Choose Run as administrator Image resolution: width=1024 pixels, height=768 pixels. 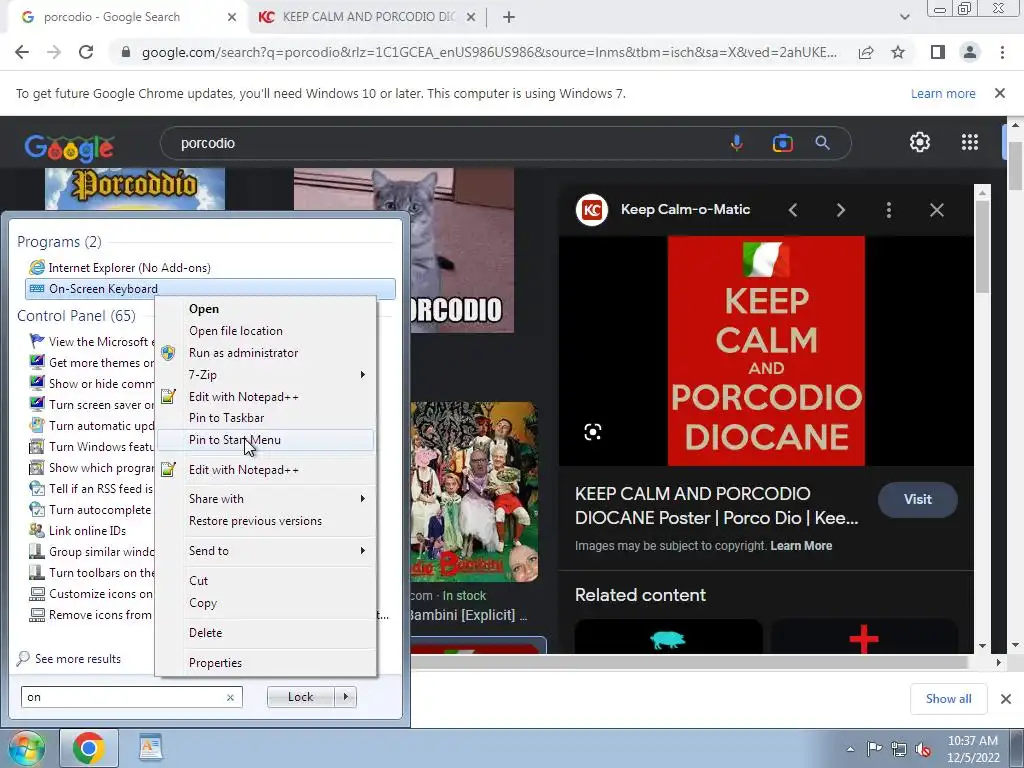[x=266, y=353]
